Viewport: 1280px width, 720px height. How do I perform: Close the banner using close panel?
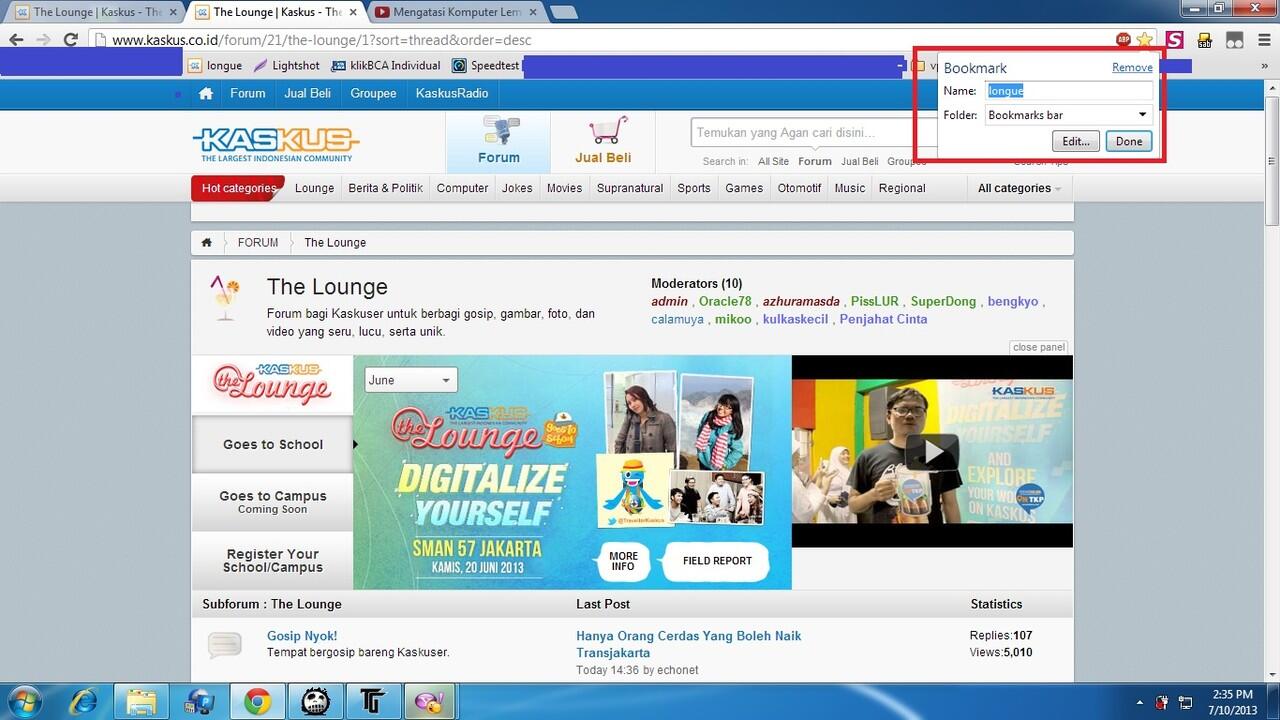[x=1039, y=347]
